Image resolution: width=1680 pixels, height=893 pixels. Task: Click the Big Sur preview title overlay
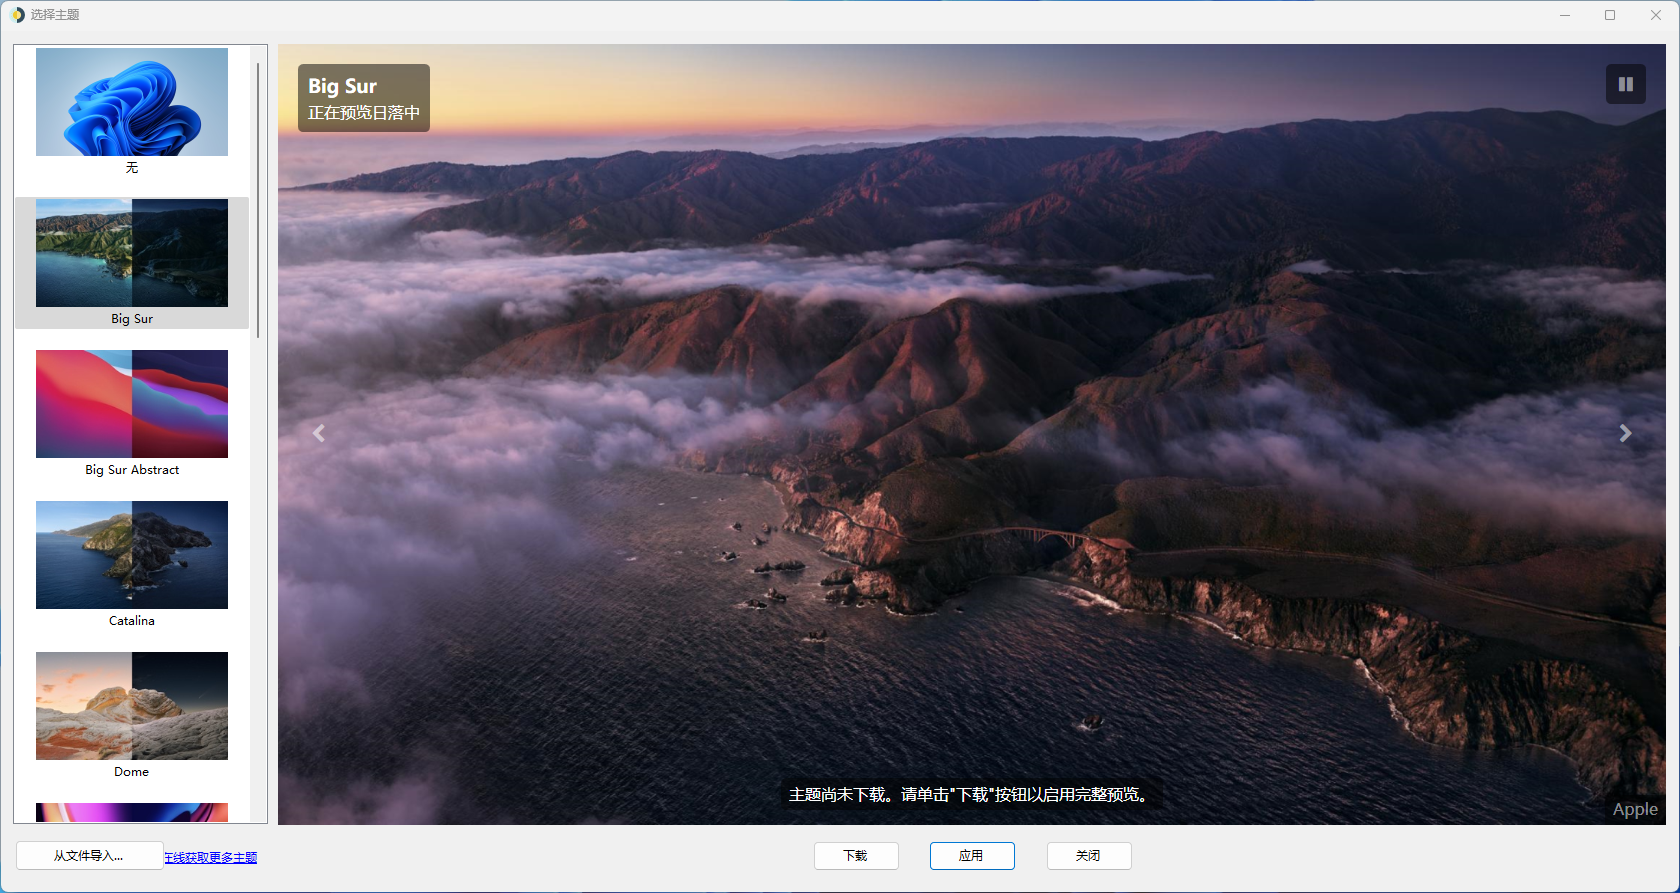342,86
